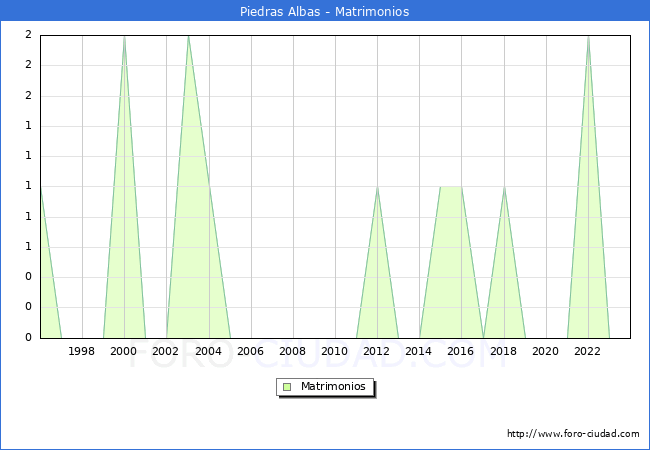The image size is (650, 450).
Task: Click the x-axis label 2016
Action: point(461,351)
